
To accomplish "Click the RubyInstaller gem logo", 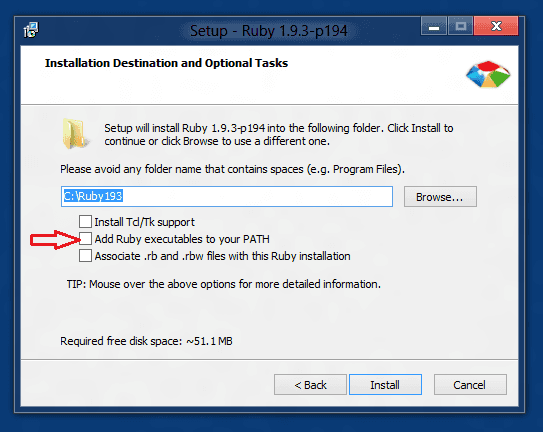I will coord(488,74).
